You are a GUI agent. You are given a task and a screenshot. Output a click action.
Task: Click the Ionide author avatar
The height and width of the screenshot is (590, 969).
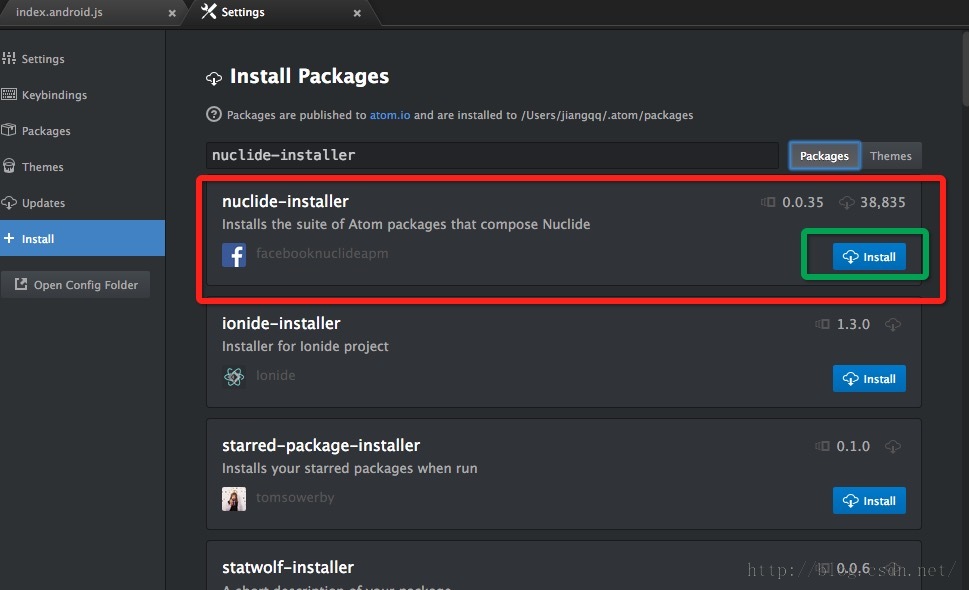coord(233,375)
